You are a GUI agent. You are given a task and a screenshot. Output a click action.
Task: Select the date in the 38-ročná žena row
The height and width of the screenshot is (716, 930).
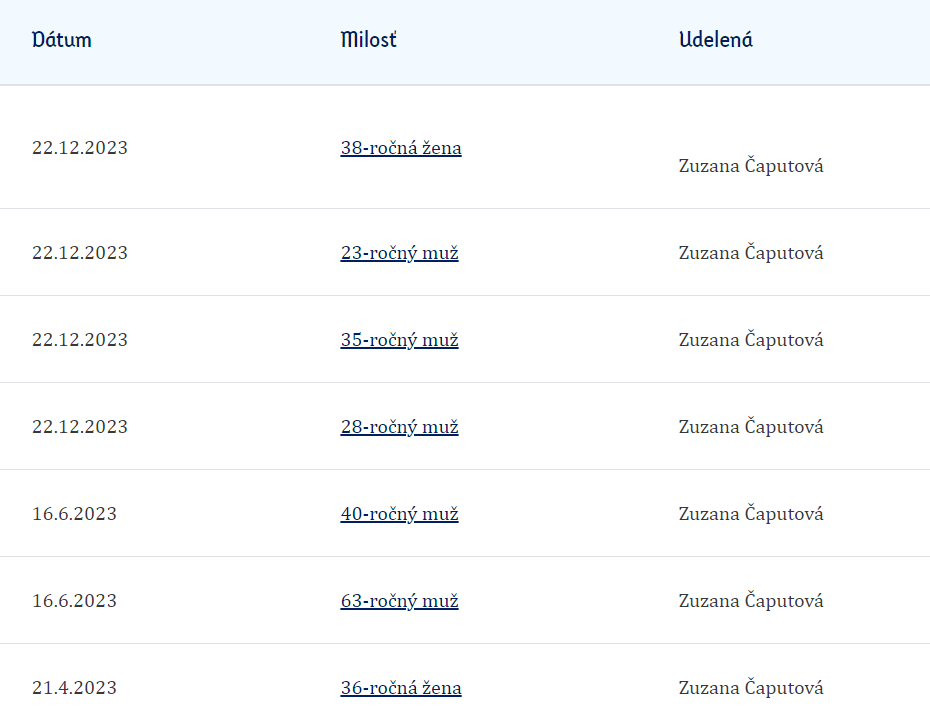click(x=79, y=148)
